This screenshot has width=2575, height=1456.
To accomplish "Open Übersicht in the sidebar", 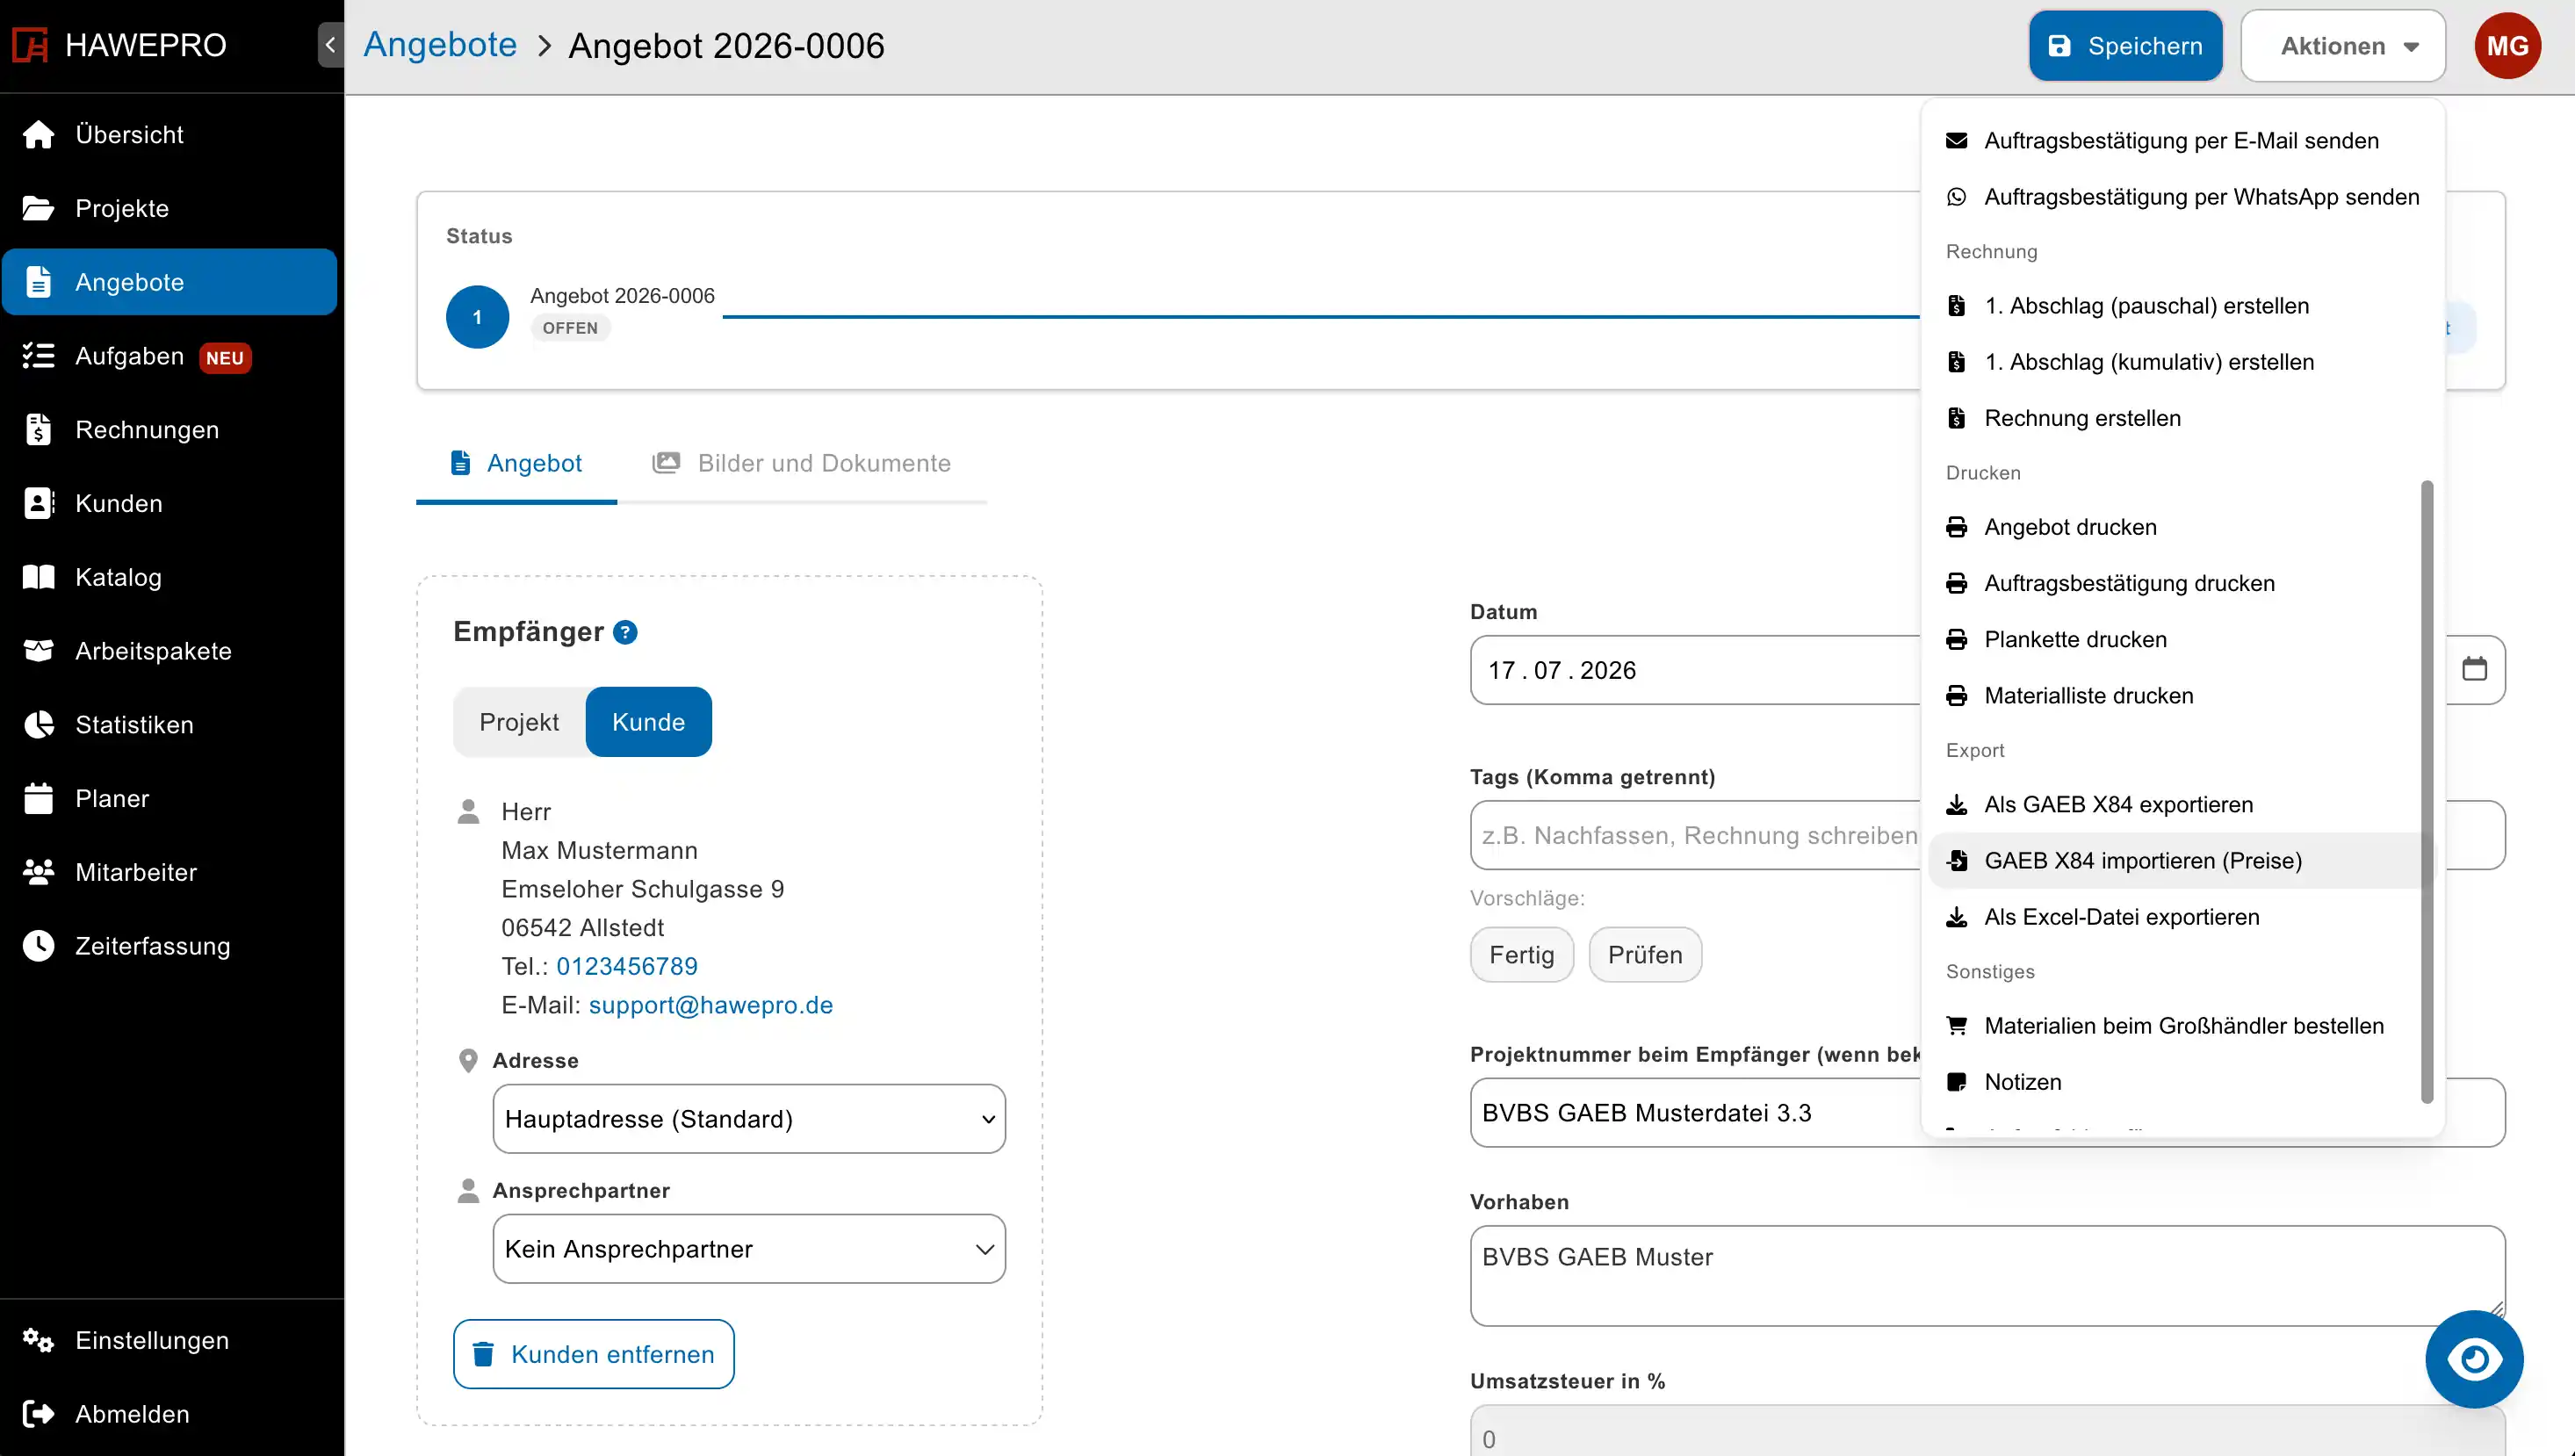I will tap(170, 134).
